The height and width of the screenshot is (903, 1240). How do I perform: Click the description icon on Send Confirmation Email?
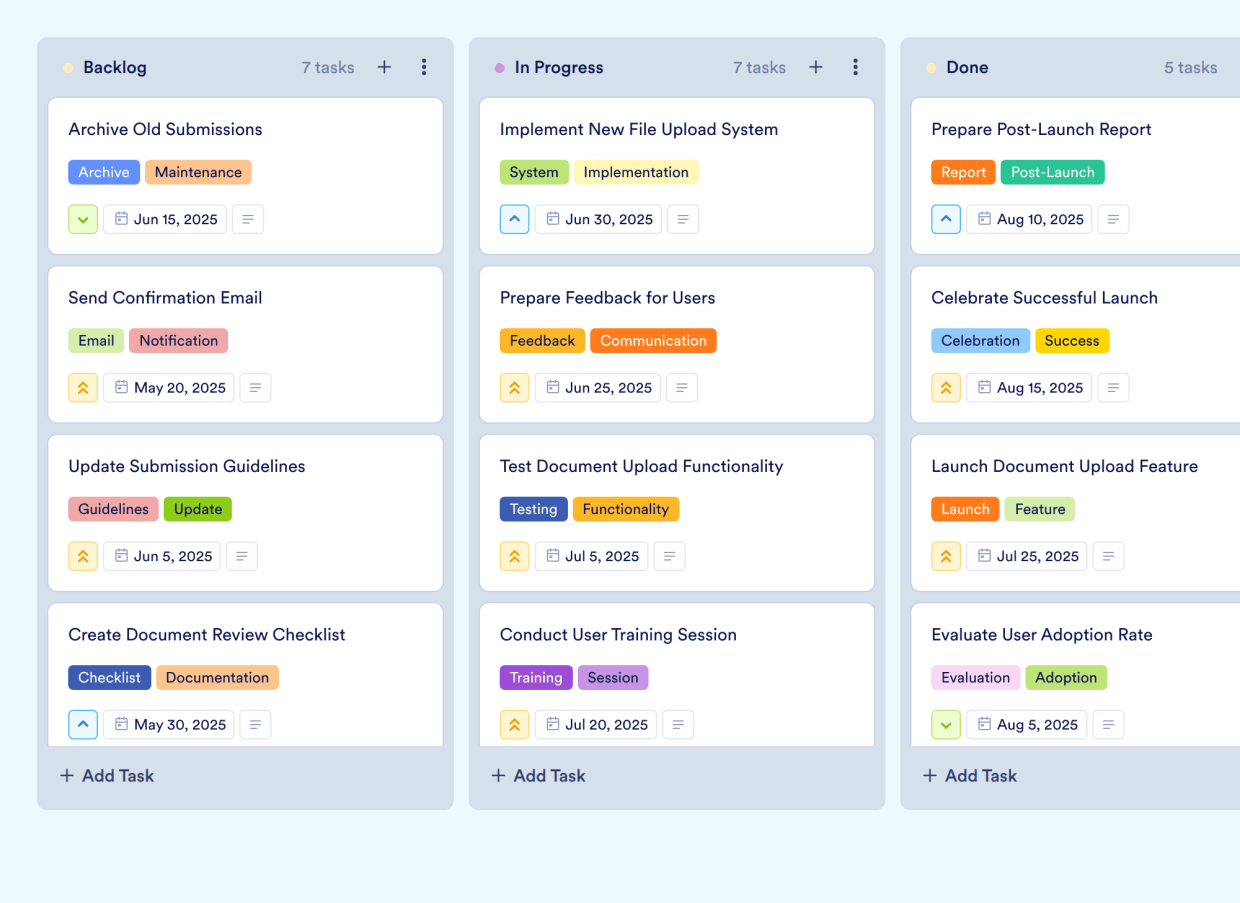click(x=255, y=387)
